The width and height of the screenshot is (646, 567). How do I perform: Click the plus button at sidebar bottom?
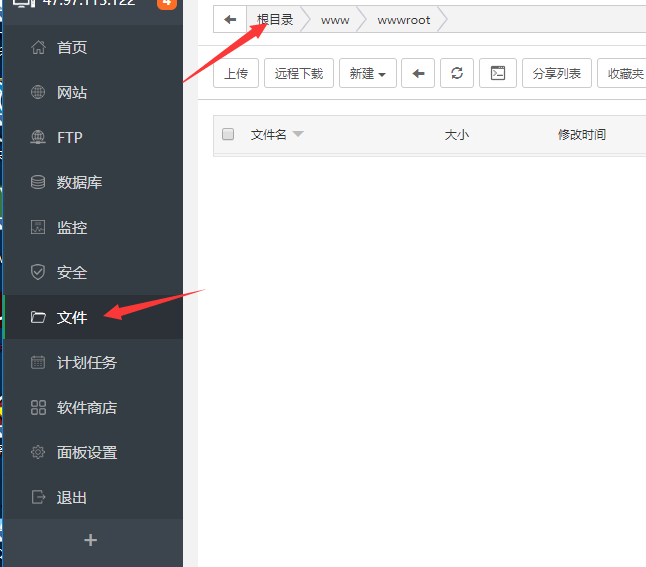(91, 540)
